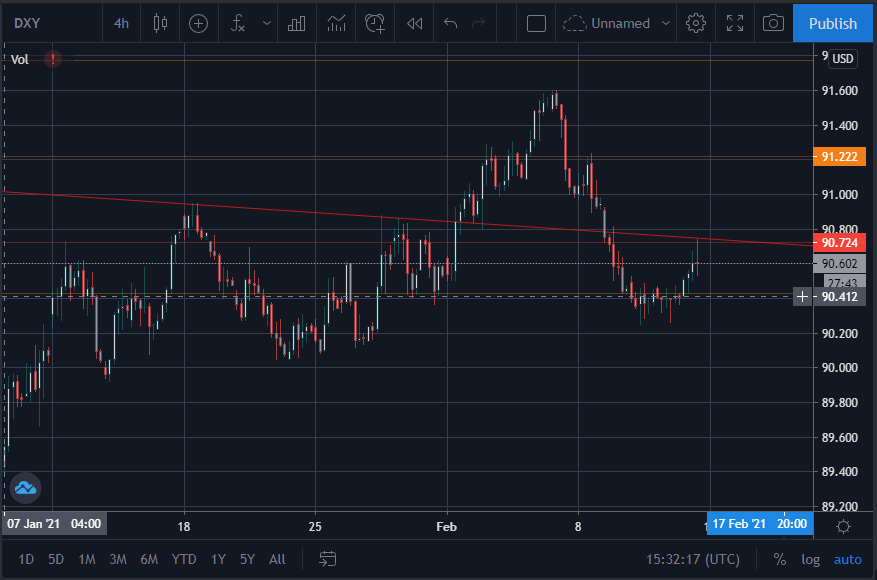Open time axis settings gear icon
Screen dimensions: 877x580
click(x=843, y=526)
